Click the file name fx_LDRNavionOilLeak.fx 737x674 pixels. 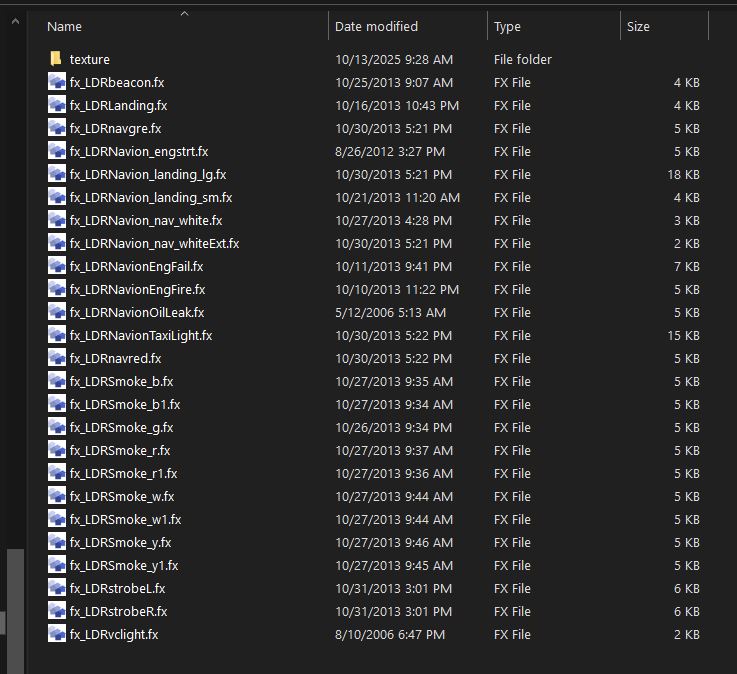pos(137,313)
